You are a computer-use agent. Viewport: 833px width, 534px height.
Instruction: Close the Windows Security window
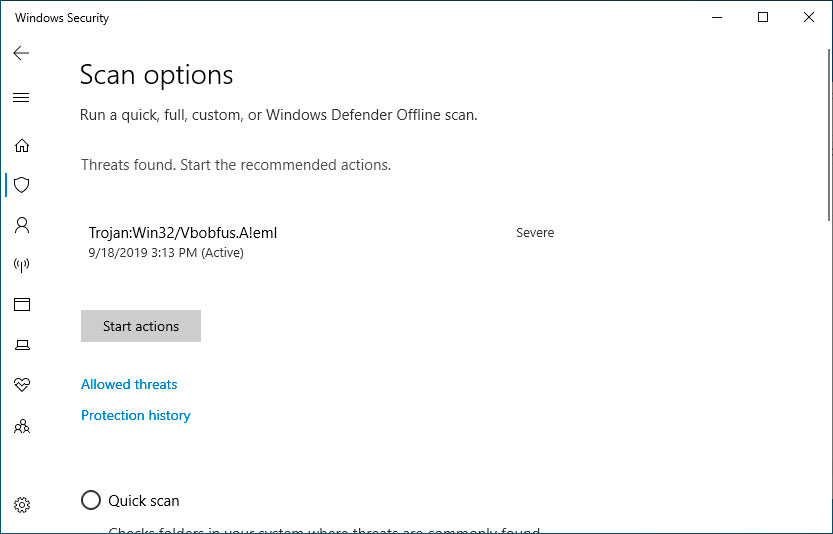click(x=809, y=17)
